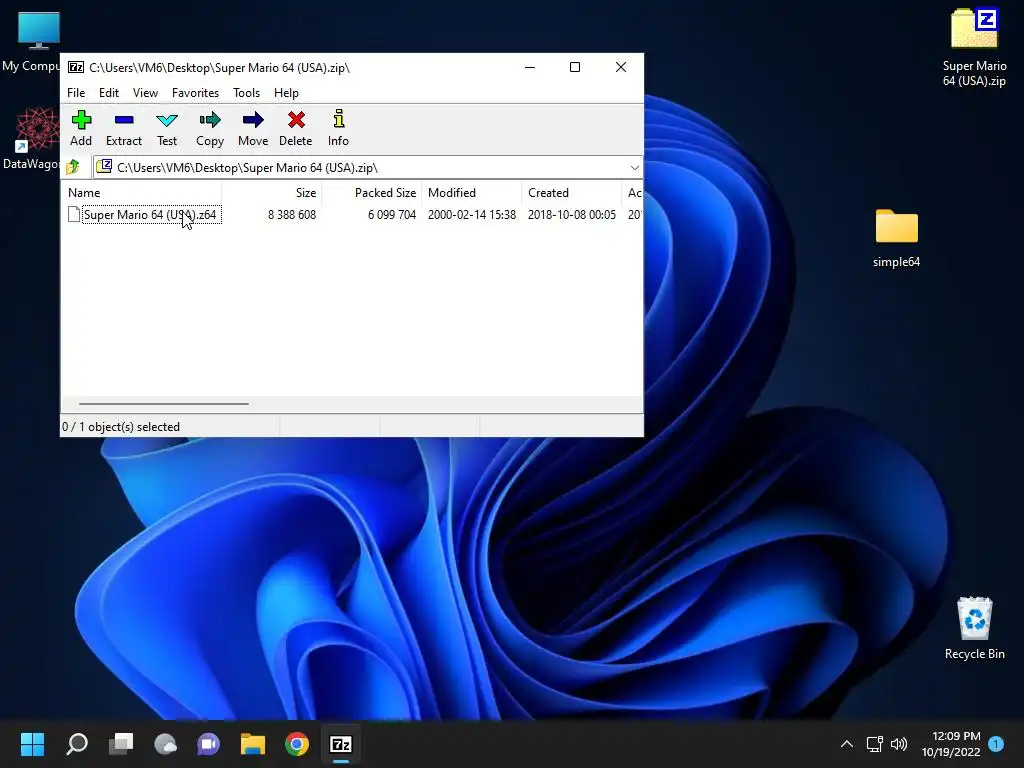Open the Windows Start menu
Viewport: 1024px width, 768px height.
point(32,744)
